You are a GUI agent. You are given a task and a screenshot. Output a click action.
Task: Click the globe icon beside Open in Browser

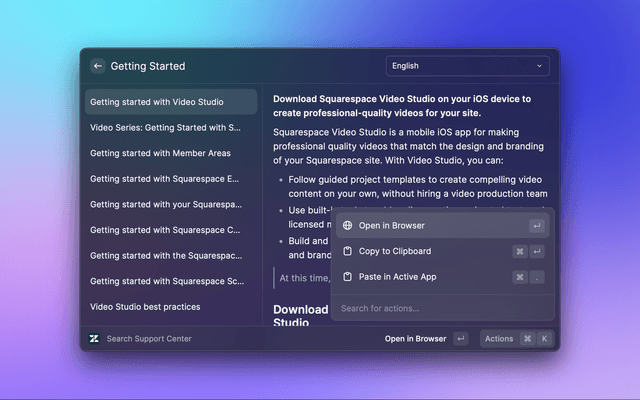coord(347,226)
